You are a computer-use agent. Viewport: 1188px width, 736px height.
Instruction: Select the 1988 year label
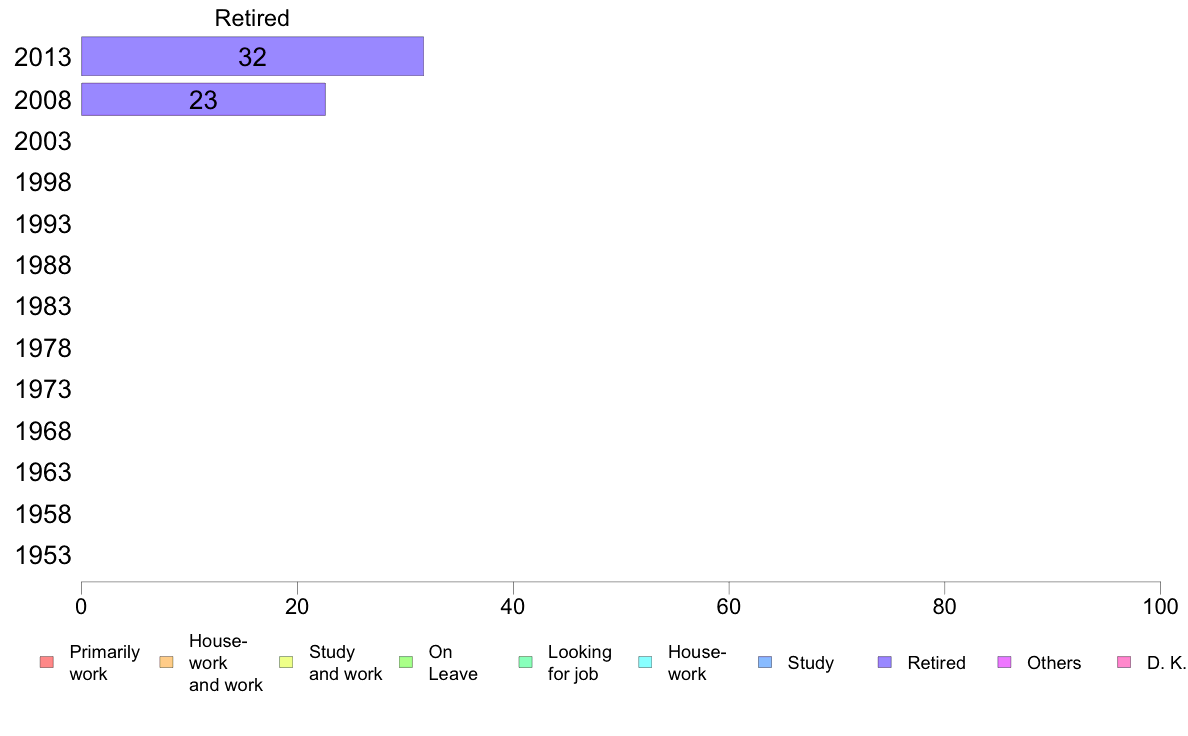pos(42,265)
